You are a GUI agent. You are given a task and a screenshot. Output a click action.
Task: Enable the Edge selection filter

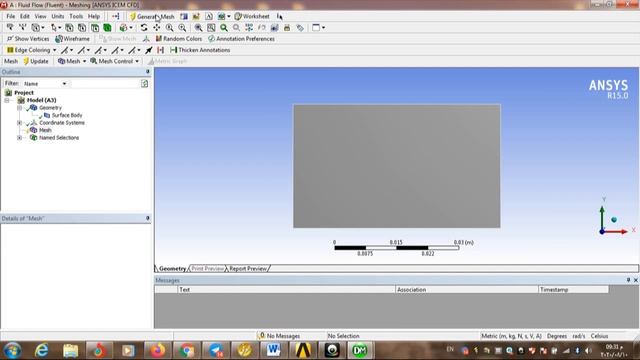pyautogui.click(x=82, y=28)
